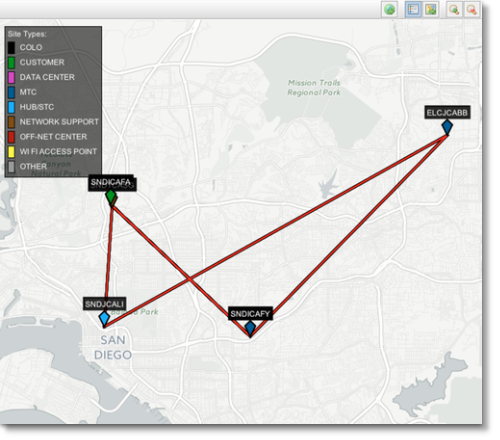The width and height of the screenshot is (500, 440).
Task: Click the DATA CENTER legend text
Action: pos(47,77)
